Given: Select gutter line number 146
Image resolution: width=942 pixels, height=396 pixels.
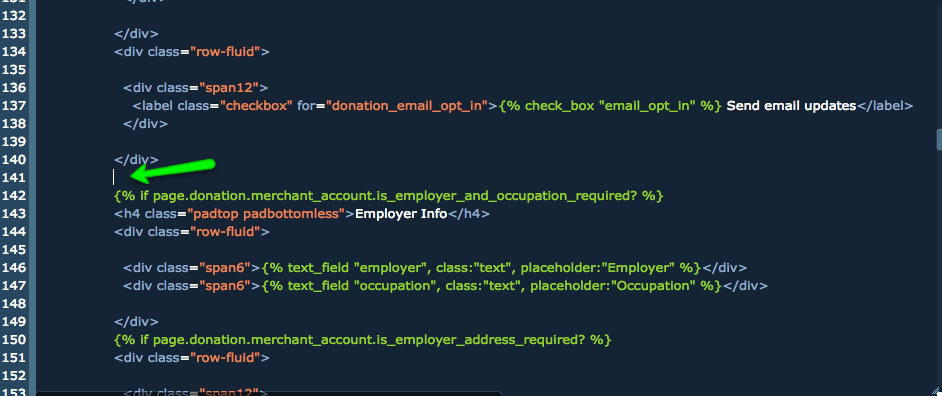Looking at the screenshot, I should click(14, 268).
